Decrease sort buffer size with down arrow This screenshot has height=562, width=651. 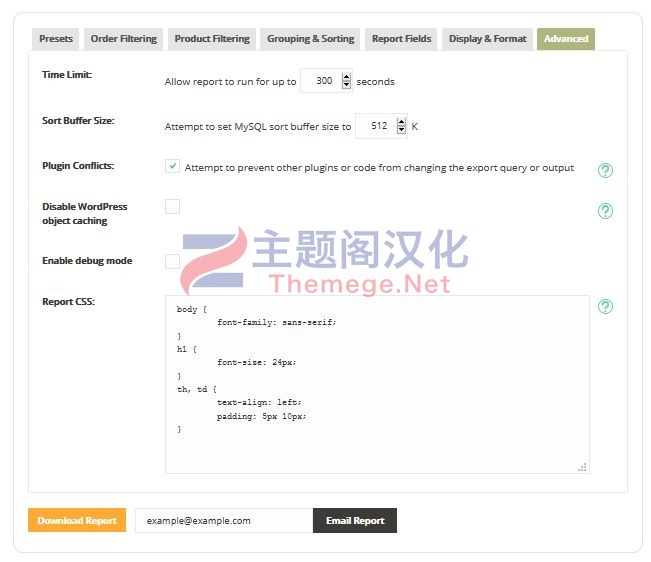pos(401,130)
